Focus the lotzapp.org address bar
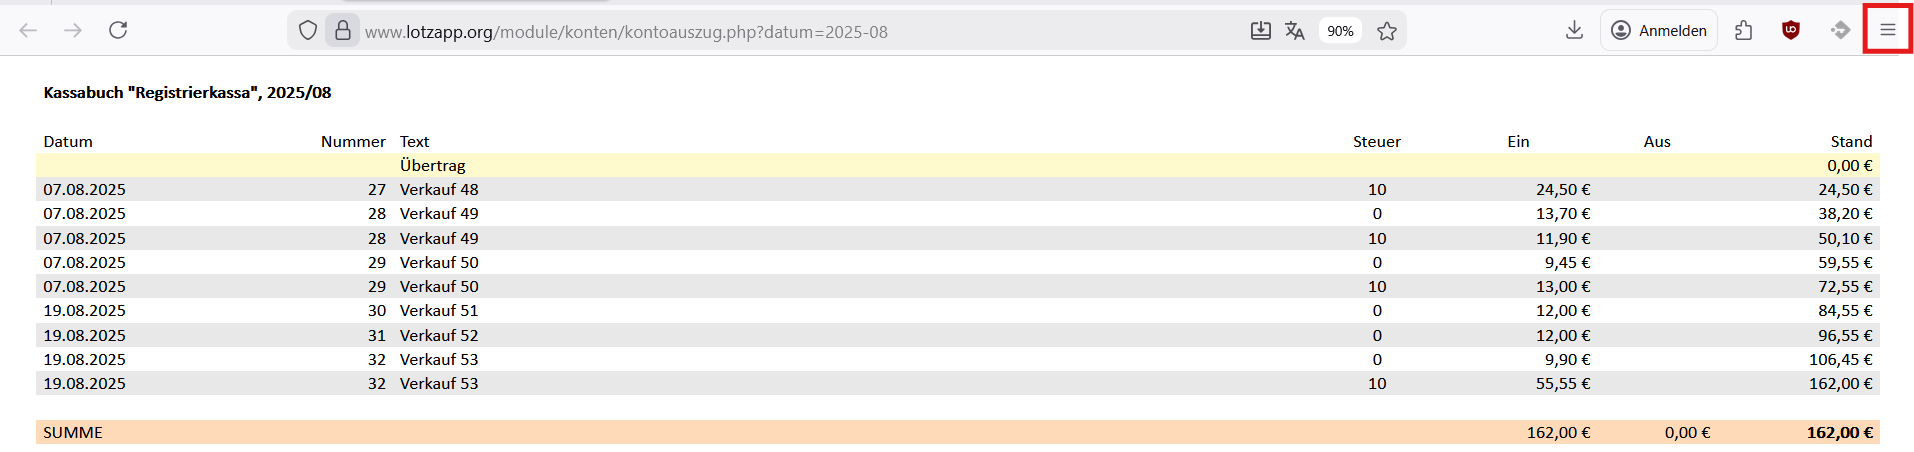The width and height of the screenshot is (1914, 452). pos(700,32)
